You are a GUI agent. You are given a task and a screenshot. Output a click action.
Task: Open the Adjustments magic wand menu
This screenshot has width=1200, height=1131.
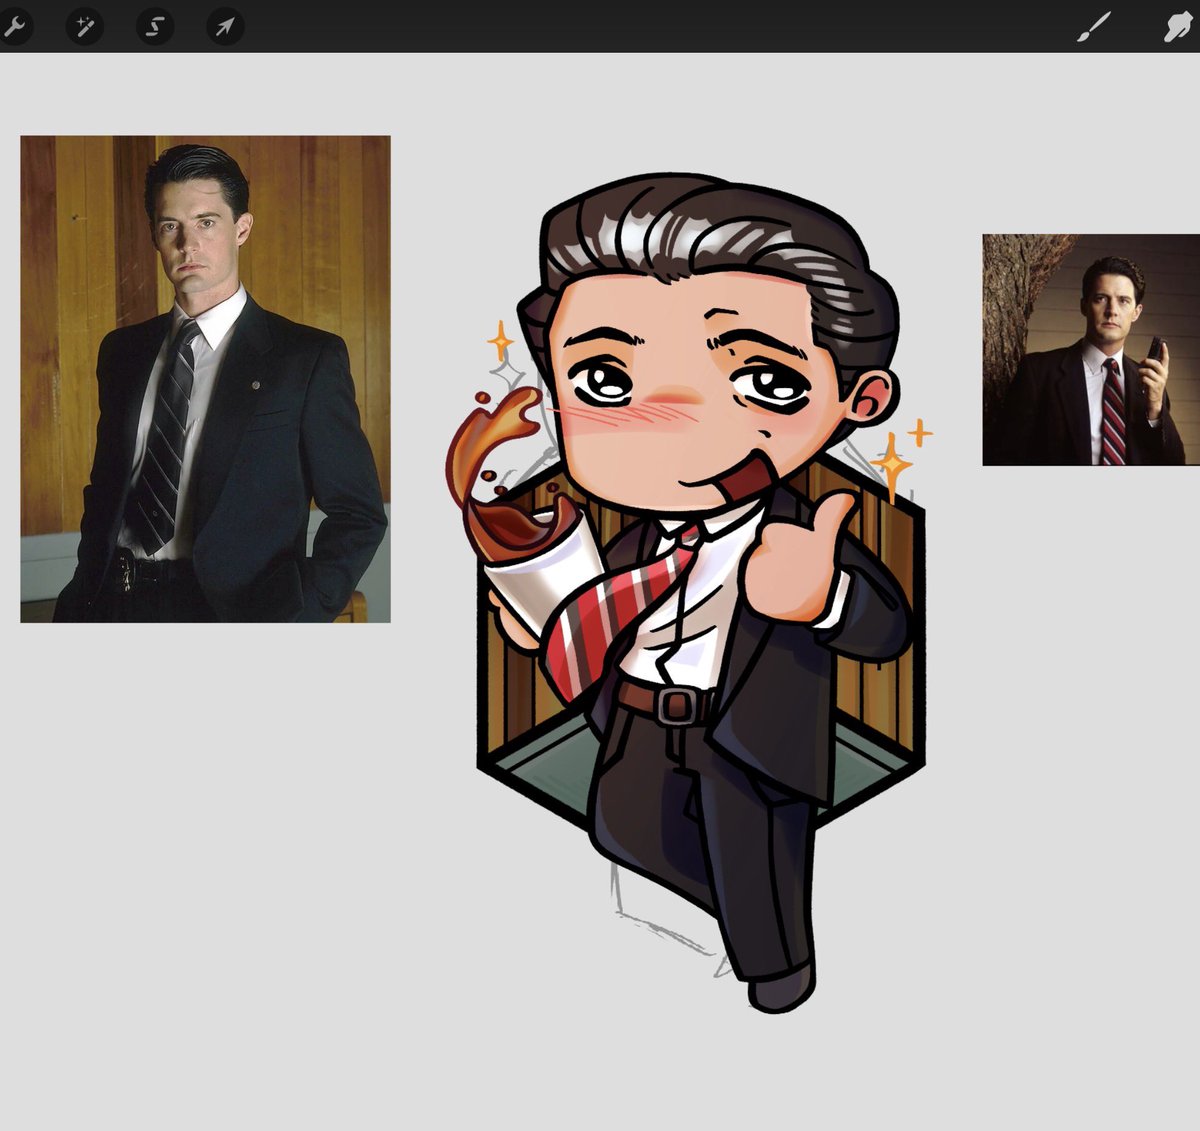[x=84, y=27]
